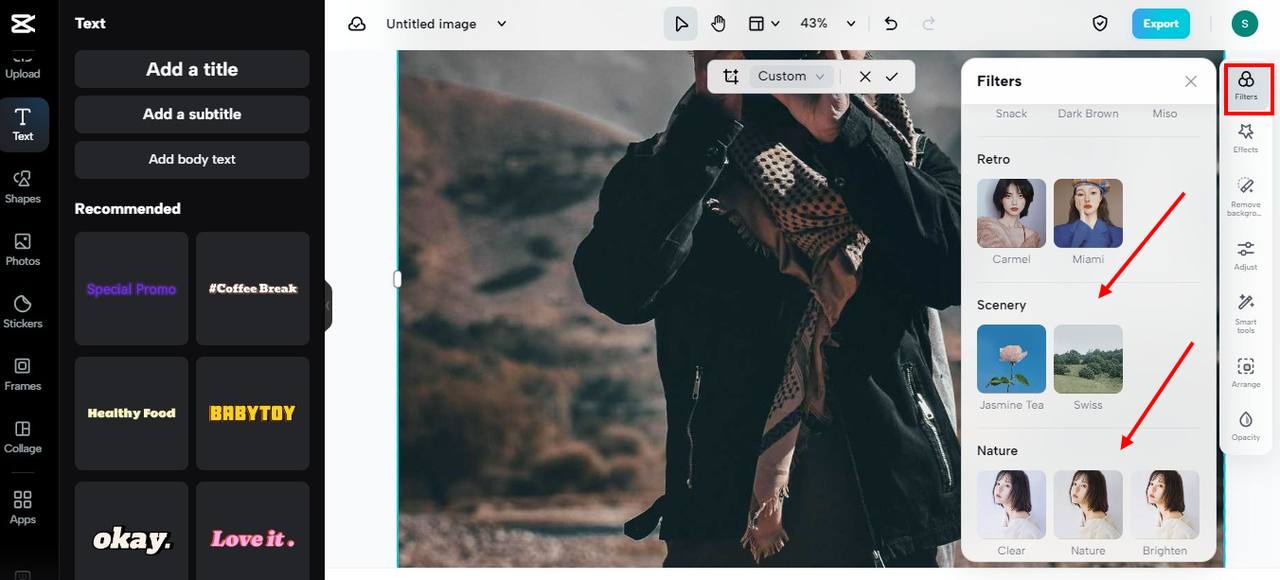Image resolution: width=1280 pixels, height=580 pixels.
Task: Apply the Swiss scenery filter thumbnail
Action: pyautogui.click(x=1088, y=359)
